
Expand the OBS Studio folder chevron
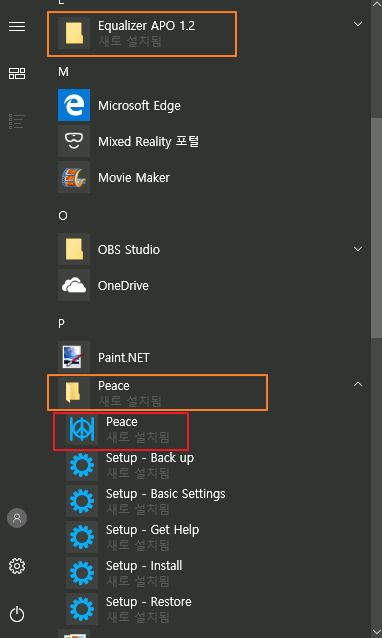point(358,249)
